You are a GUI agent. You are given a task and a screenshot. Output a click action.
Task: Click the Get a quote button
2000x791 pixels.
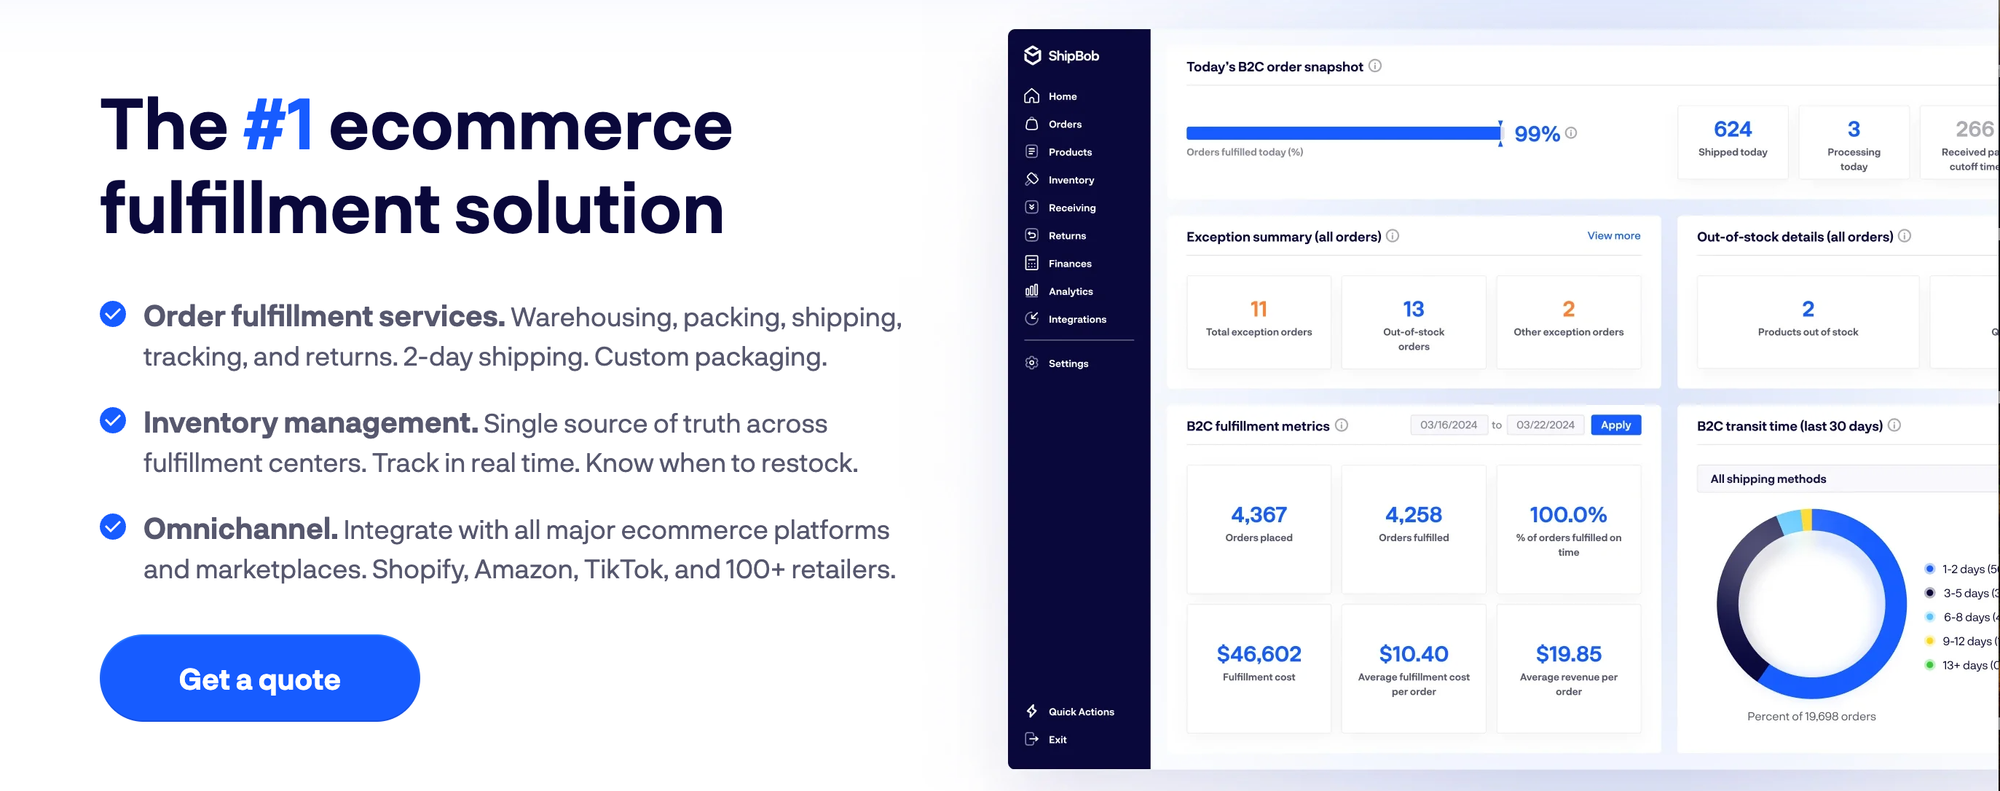(x=260, y=678)
